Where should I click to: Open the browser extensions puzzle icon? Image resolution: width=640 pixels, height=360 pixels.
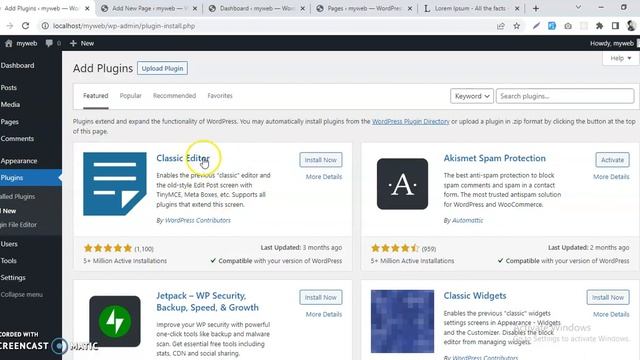599,26
